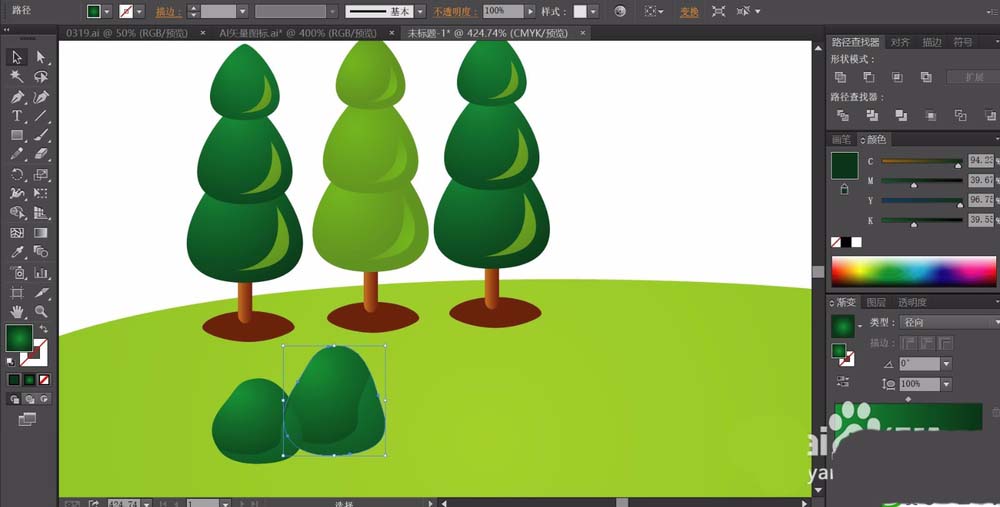1000x507 pixels.
Task: Open stroke color dropdown in control bar
Action: pos(140,11)
